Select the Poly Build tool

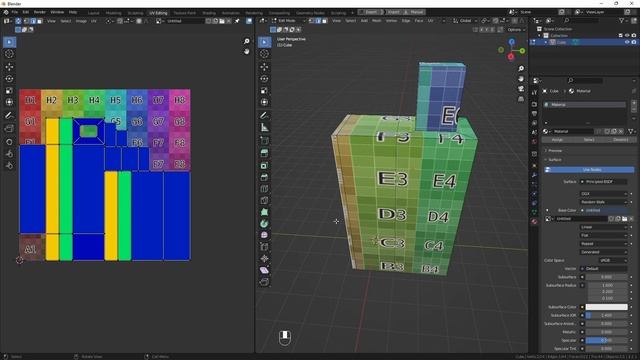tap(264, 212)
